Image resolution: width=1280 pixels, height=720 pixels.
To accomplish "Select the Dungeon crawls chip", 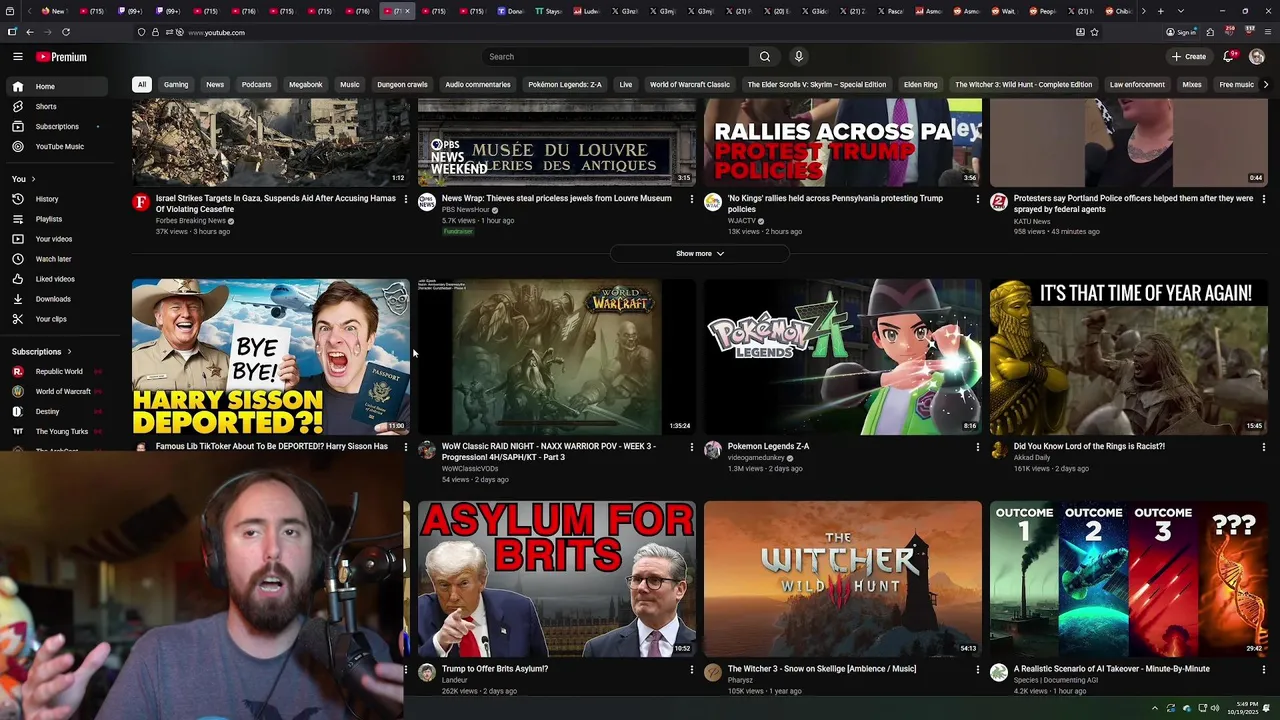I will click(x=402, y=85).
